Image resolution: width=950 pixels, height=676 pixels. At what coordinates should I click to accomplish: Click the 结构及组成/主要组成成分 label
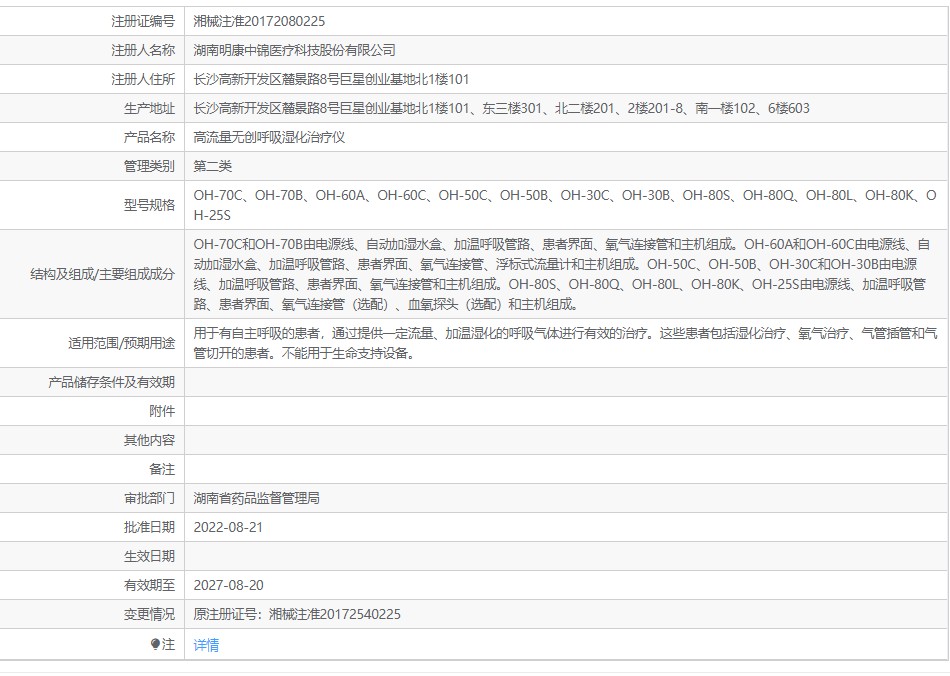[x=102, y=274]
